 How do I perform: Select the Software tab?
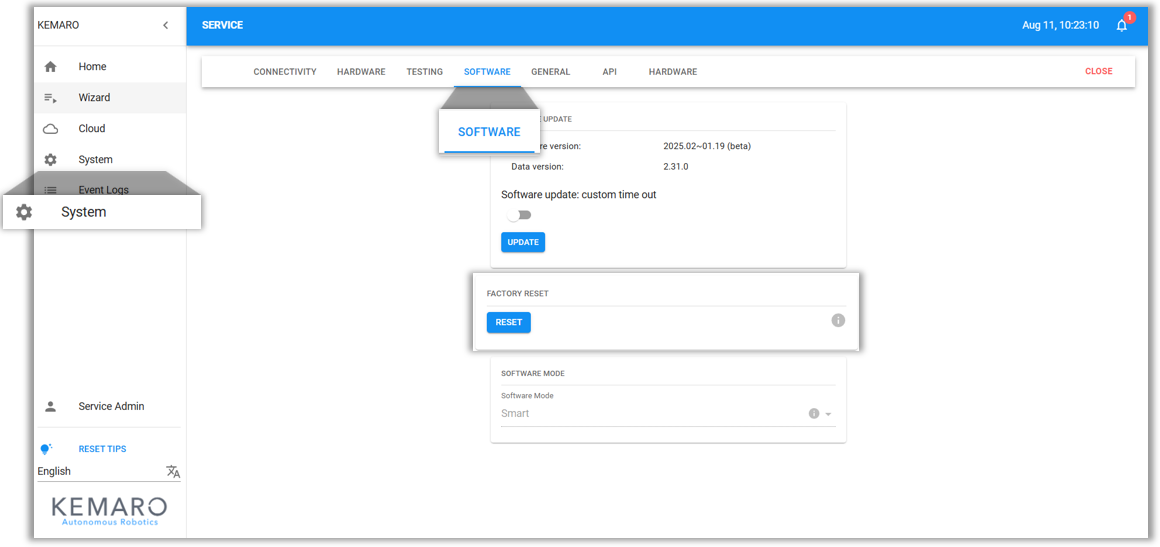point(487,72)
